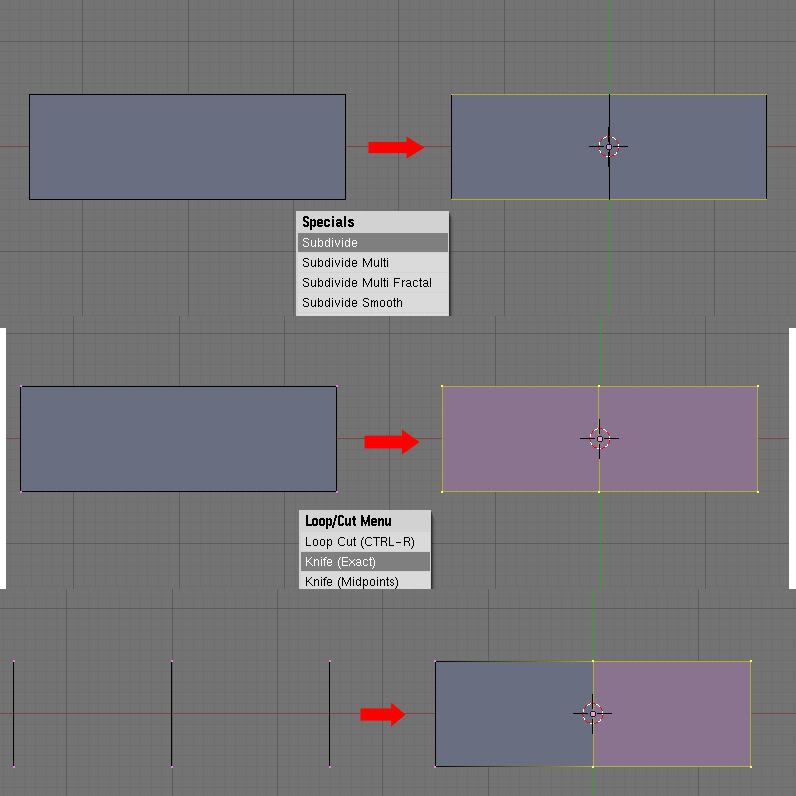
Task: Click the Loop/Cut Menu title
Action: pyautogui.click(x=348, y=521)
